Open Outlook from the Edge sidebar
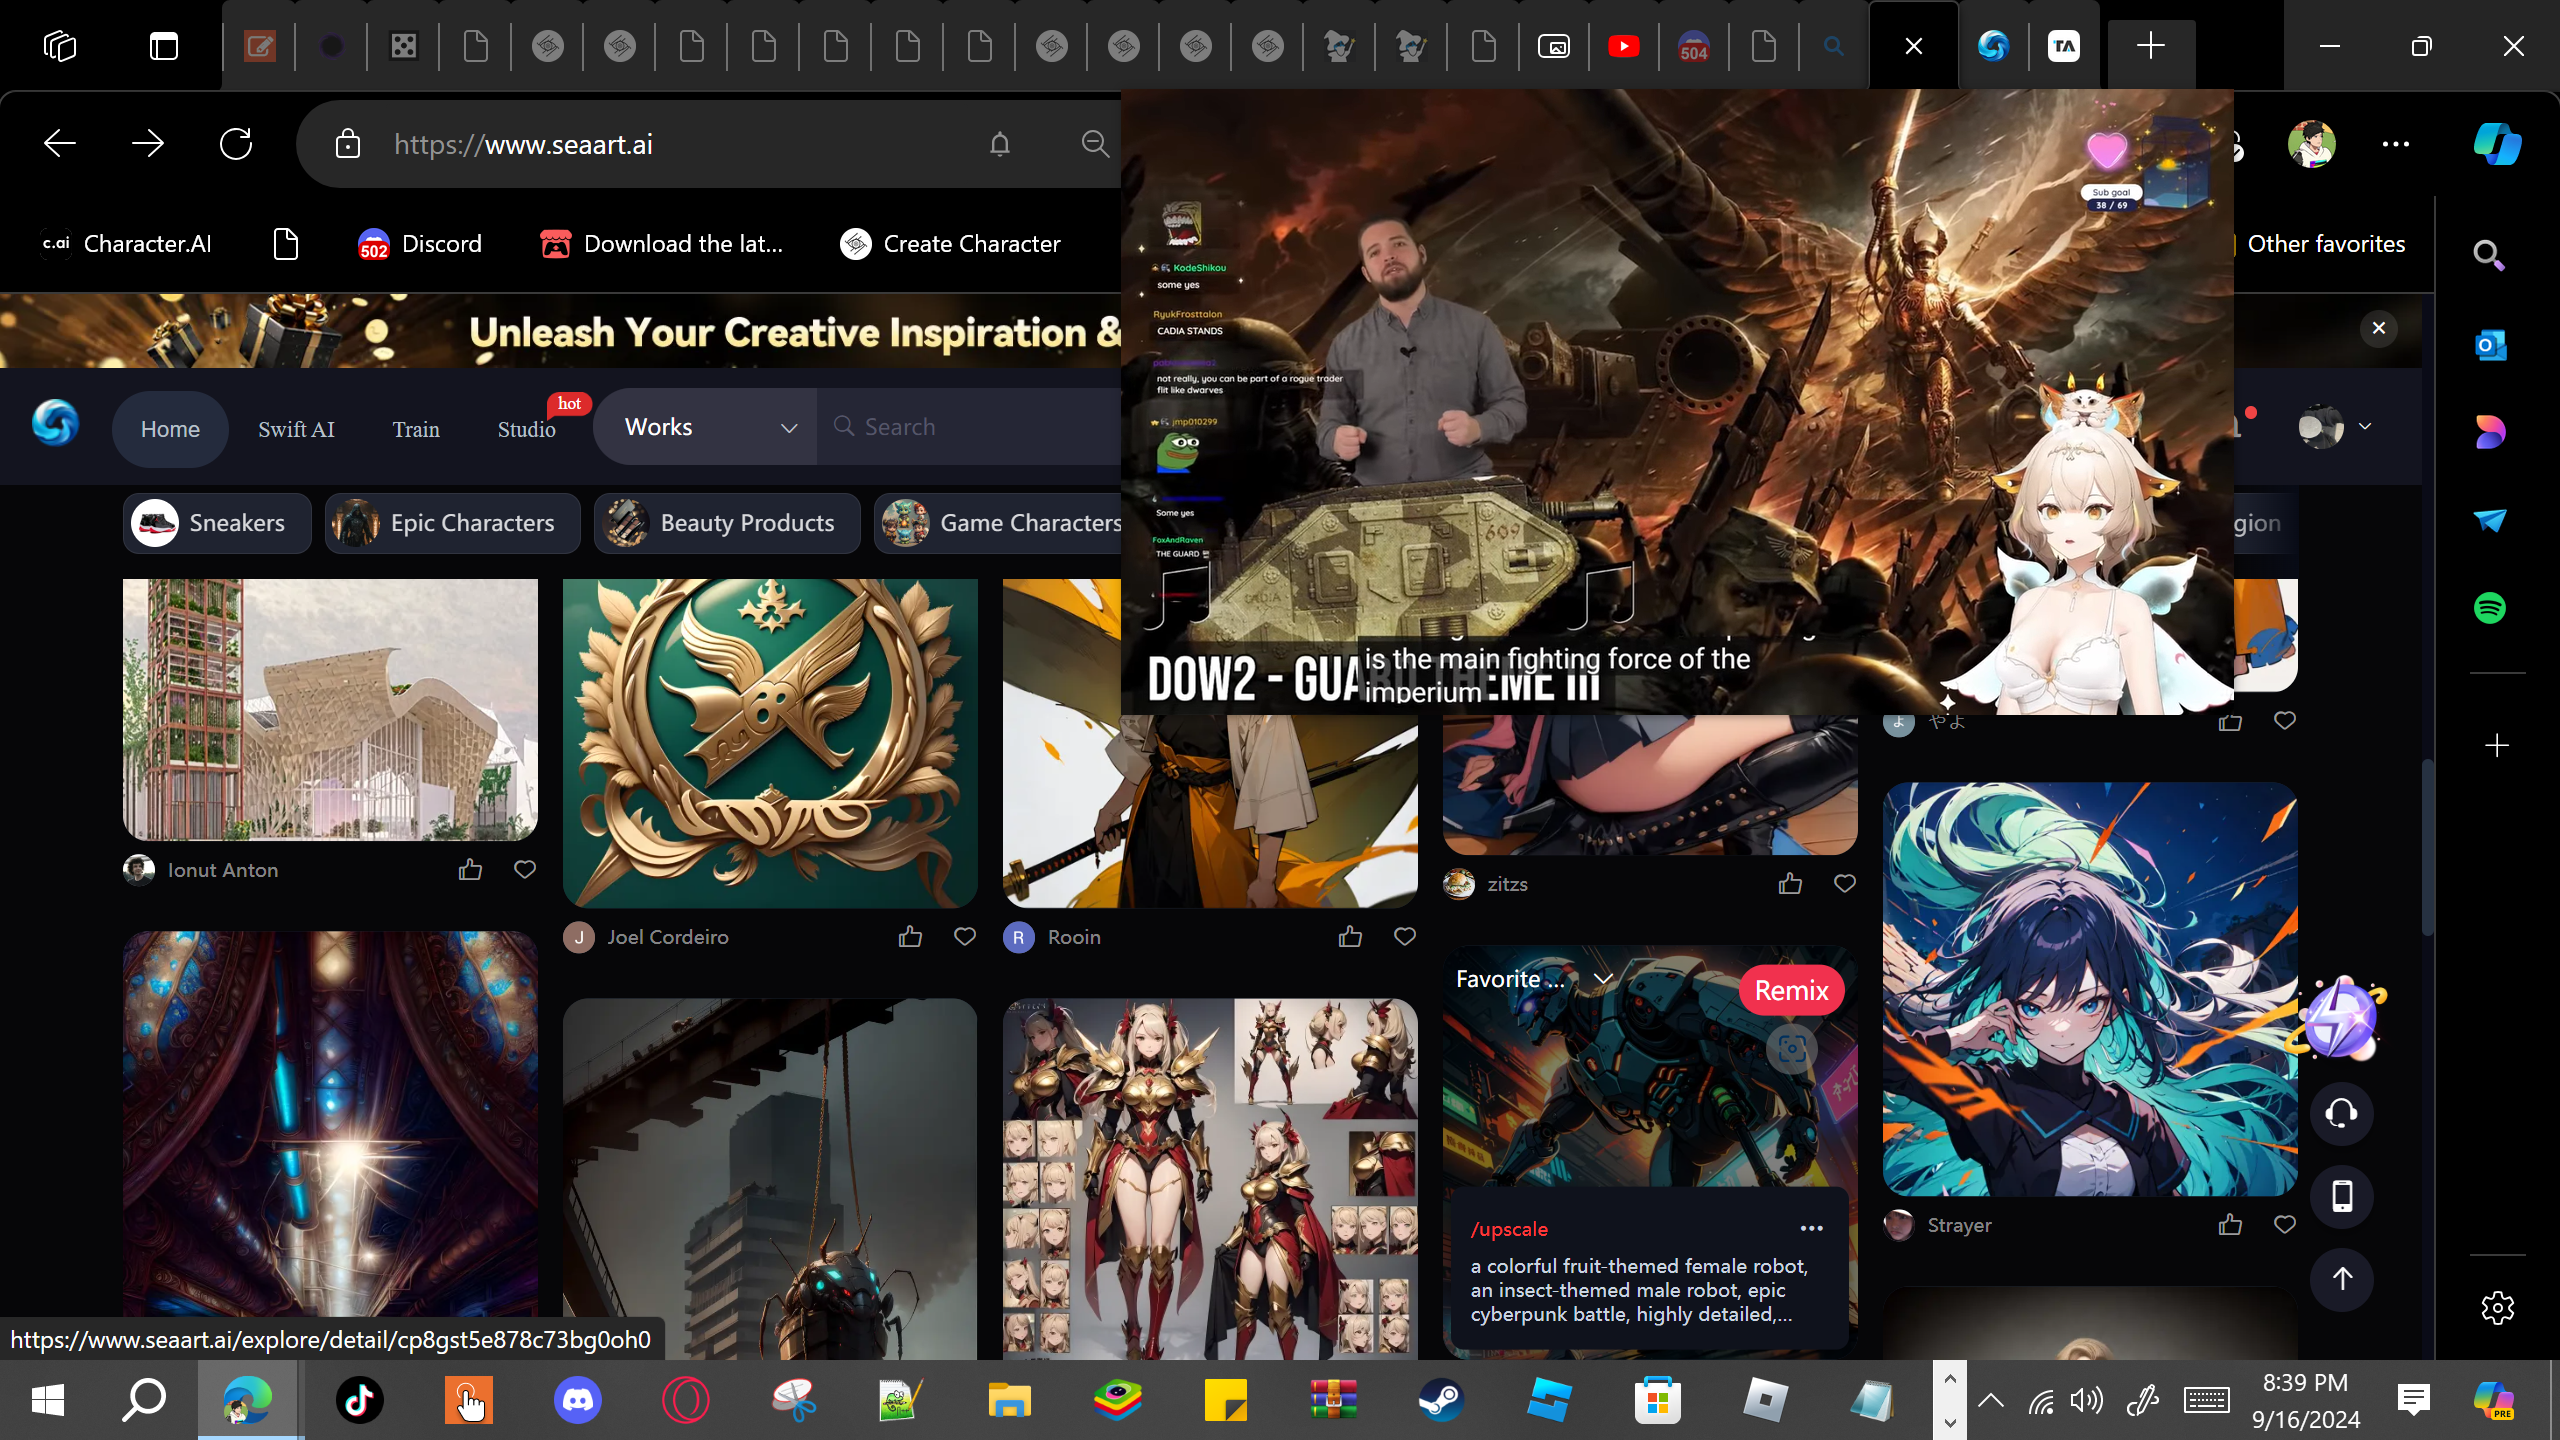The height and width of the screenshot is (1440, 2560). [2490, 345]
